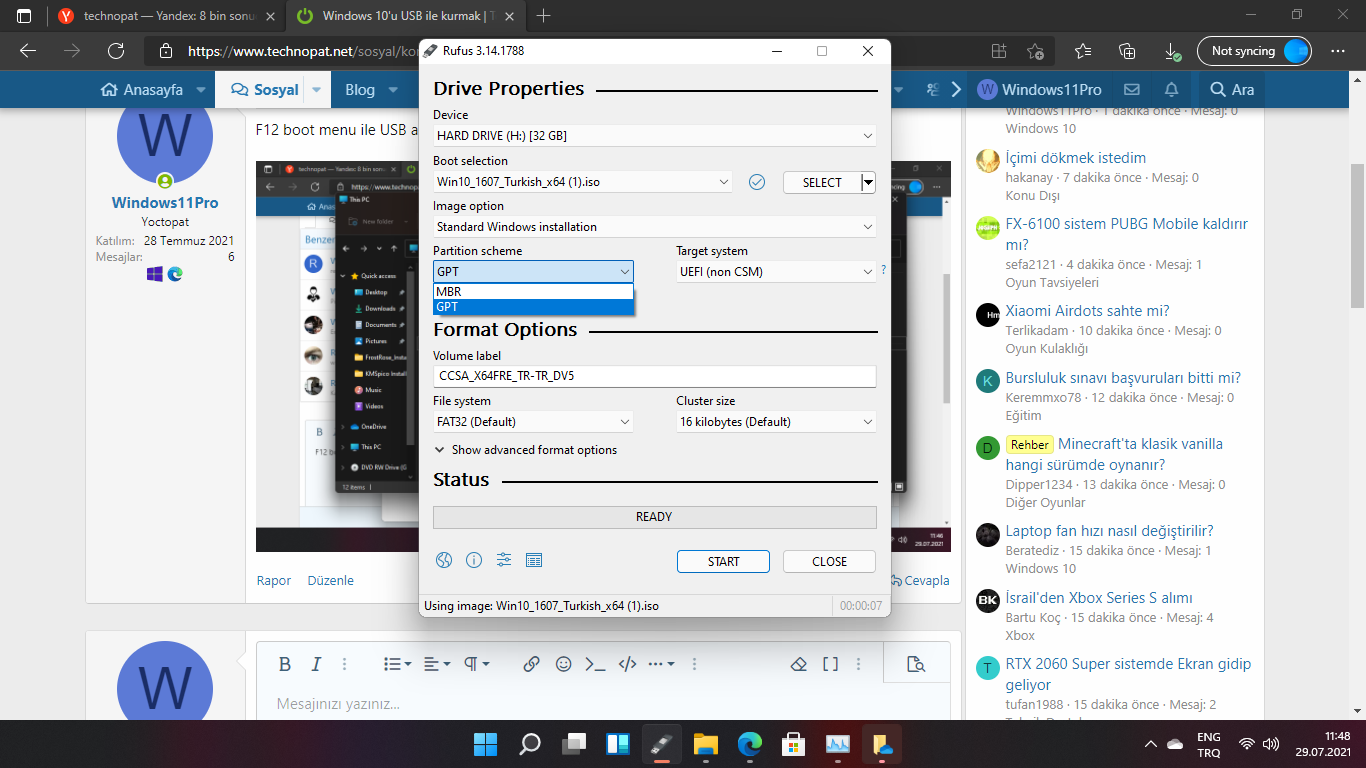This screenshot has height=768, width=1366.
Task: Insert a code block with the angle-brackets icon
Action: pyautogui.click(x=628, y=664)
